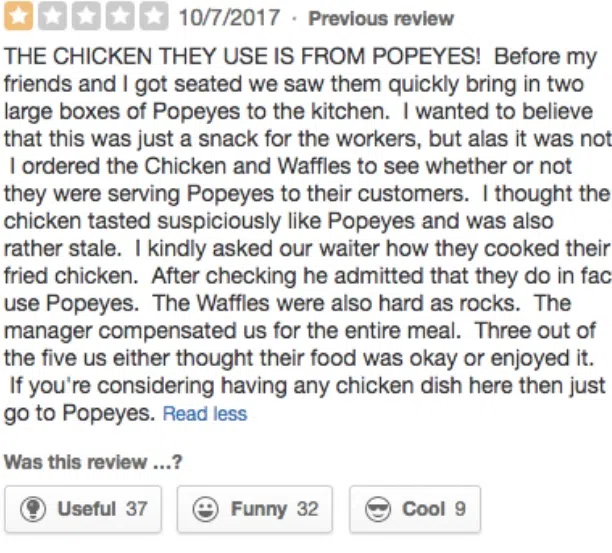Click the fifth gray rating star
The image size is (612, 553).
click(153, 17)
